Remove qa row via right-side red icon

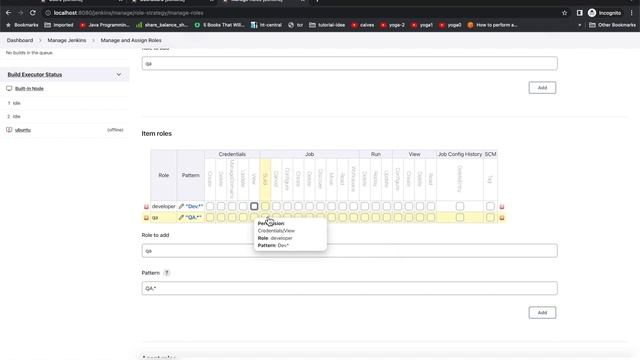pos(502,218)
